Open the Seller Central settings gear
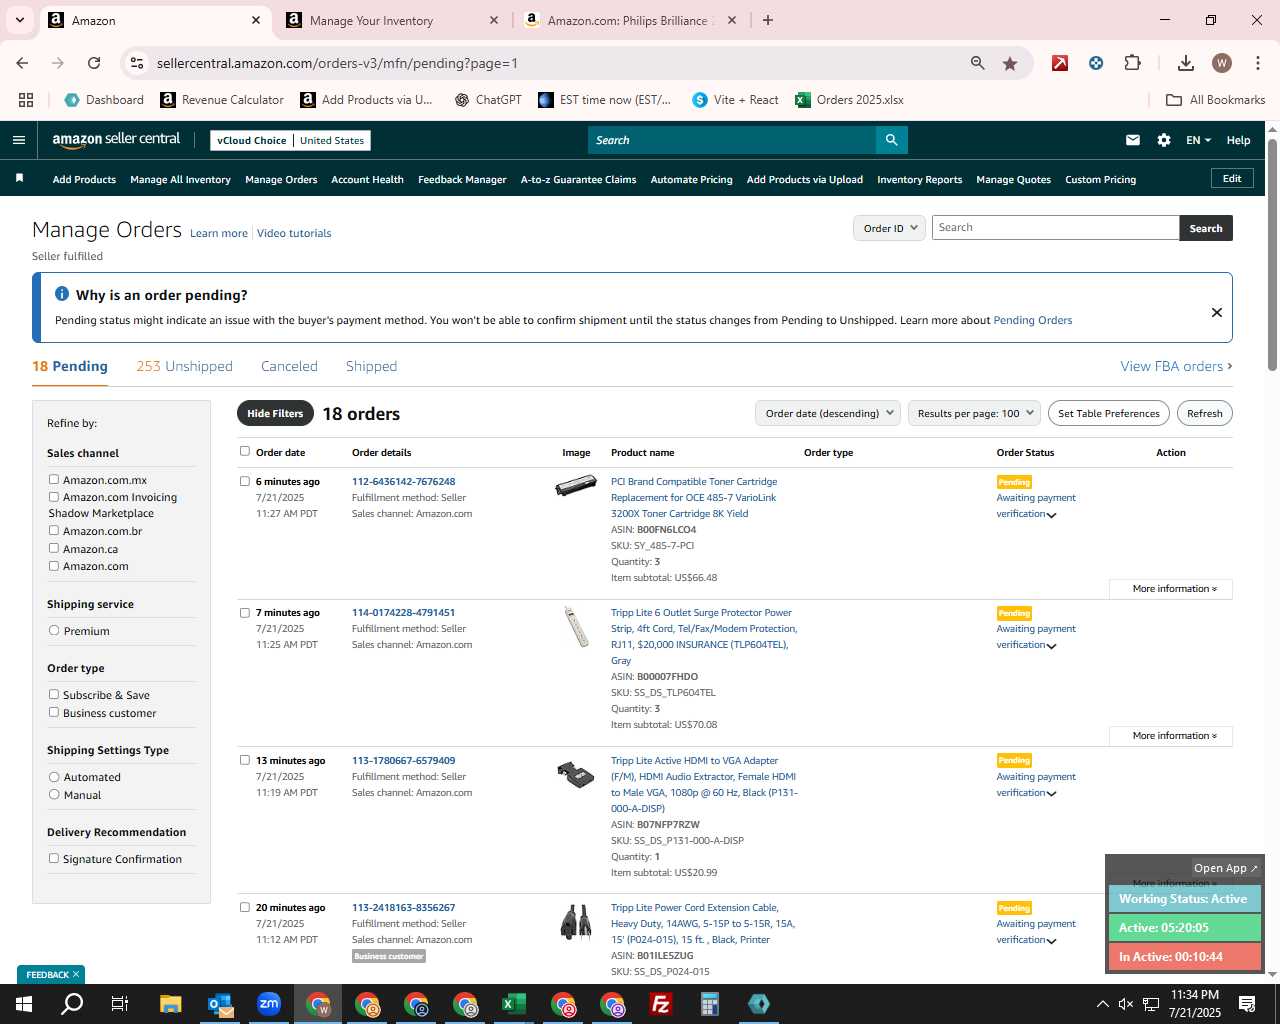 [x=1164, y=140]
